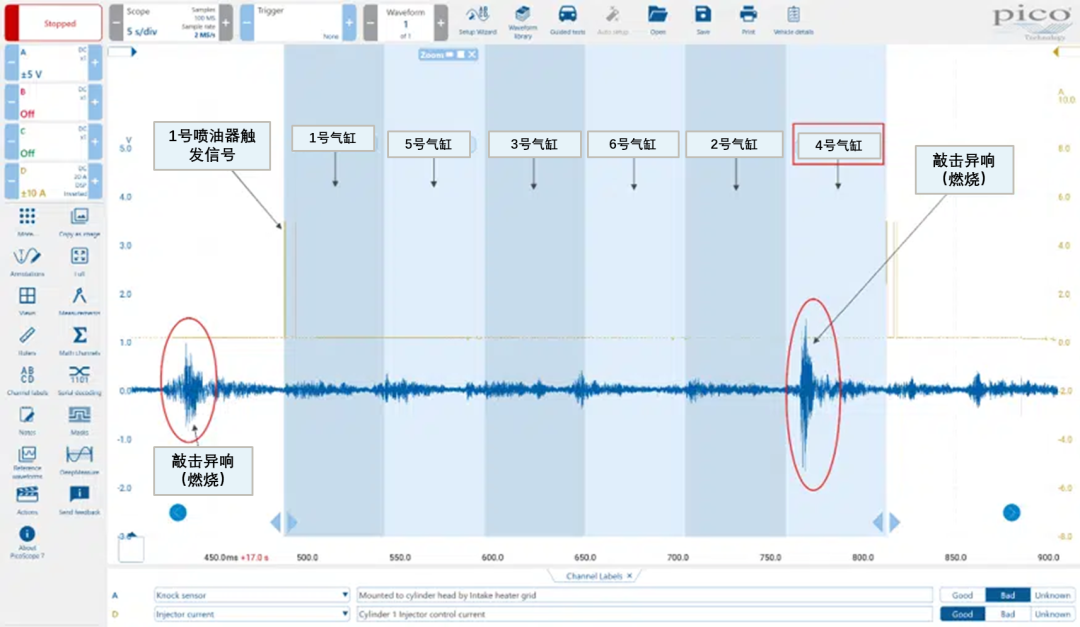Increase the Scope timebase with plus
The image size is (1080, 627).
click(226, 22)
